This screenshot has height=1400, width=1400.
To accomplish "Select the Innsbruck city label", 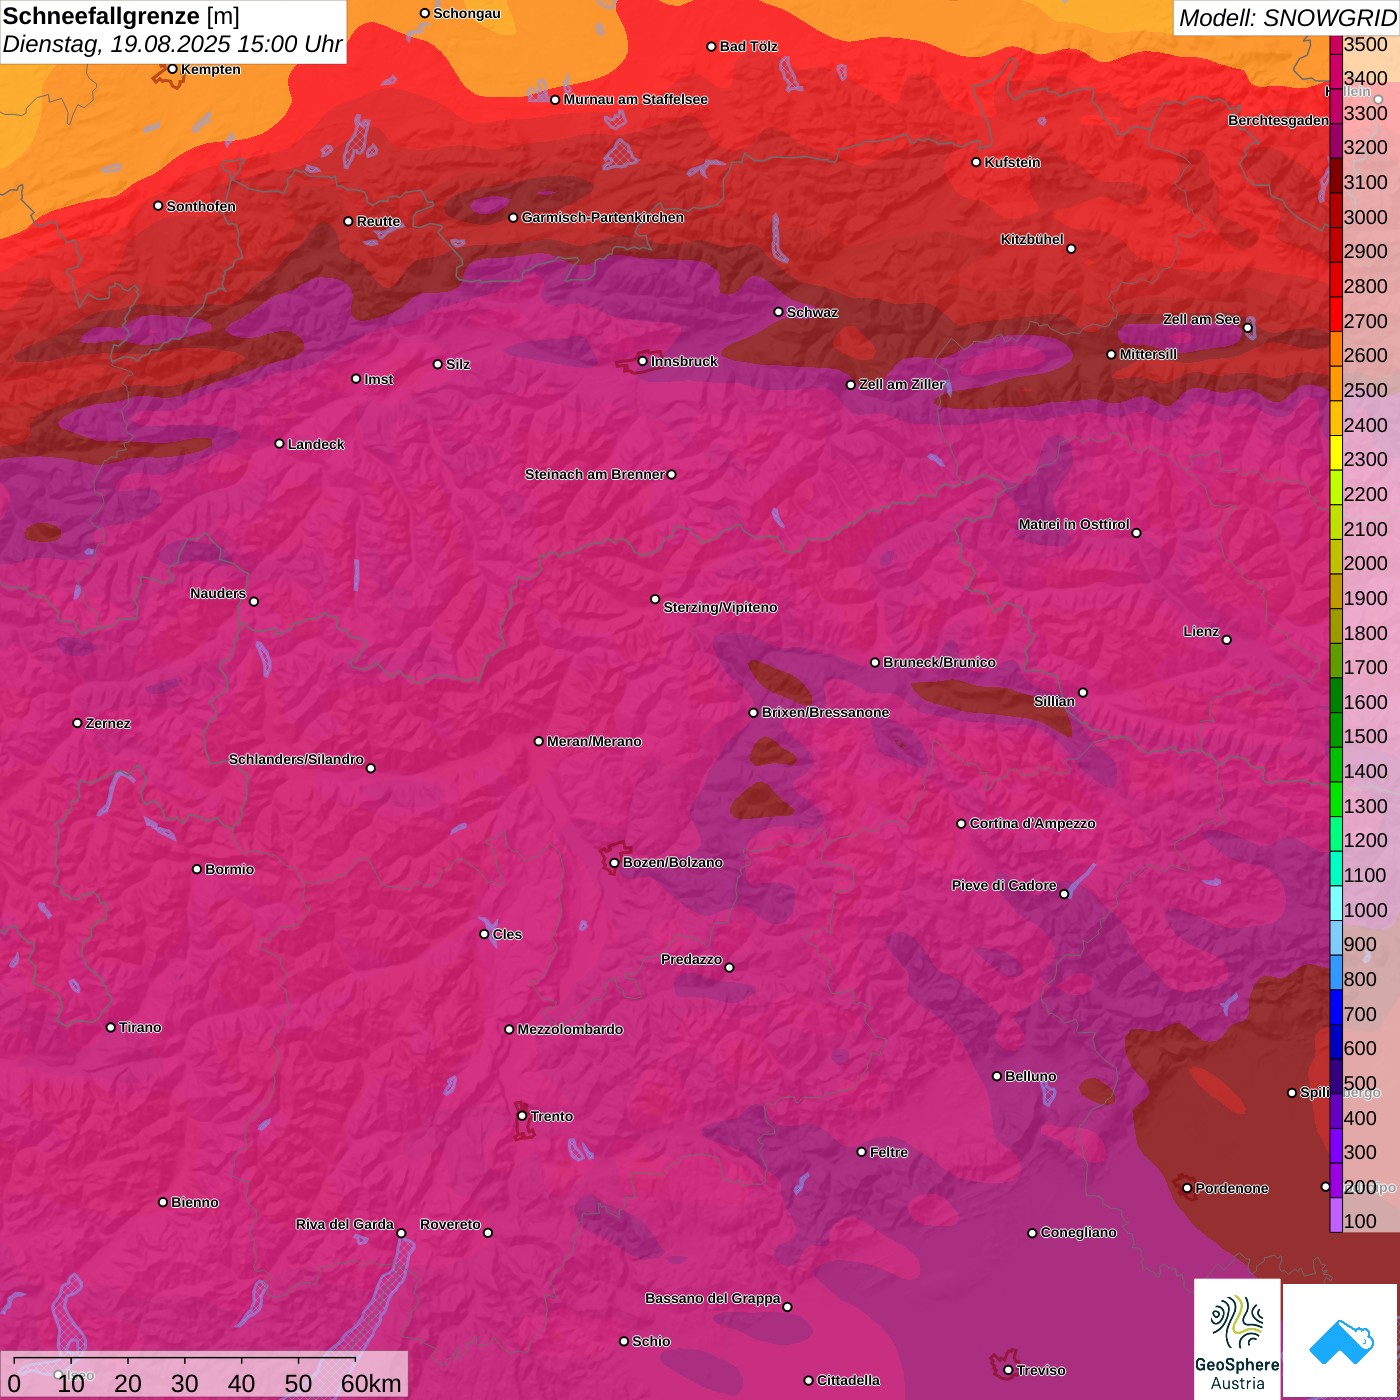I will tap(684, 361).
